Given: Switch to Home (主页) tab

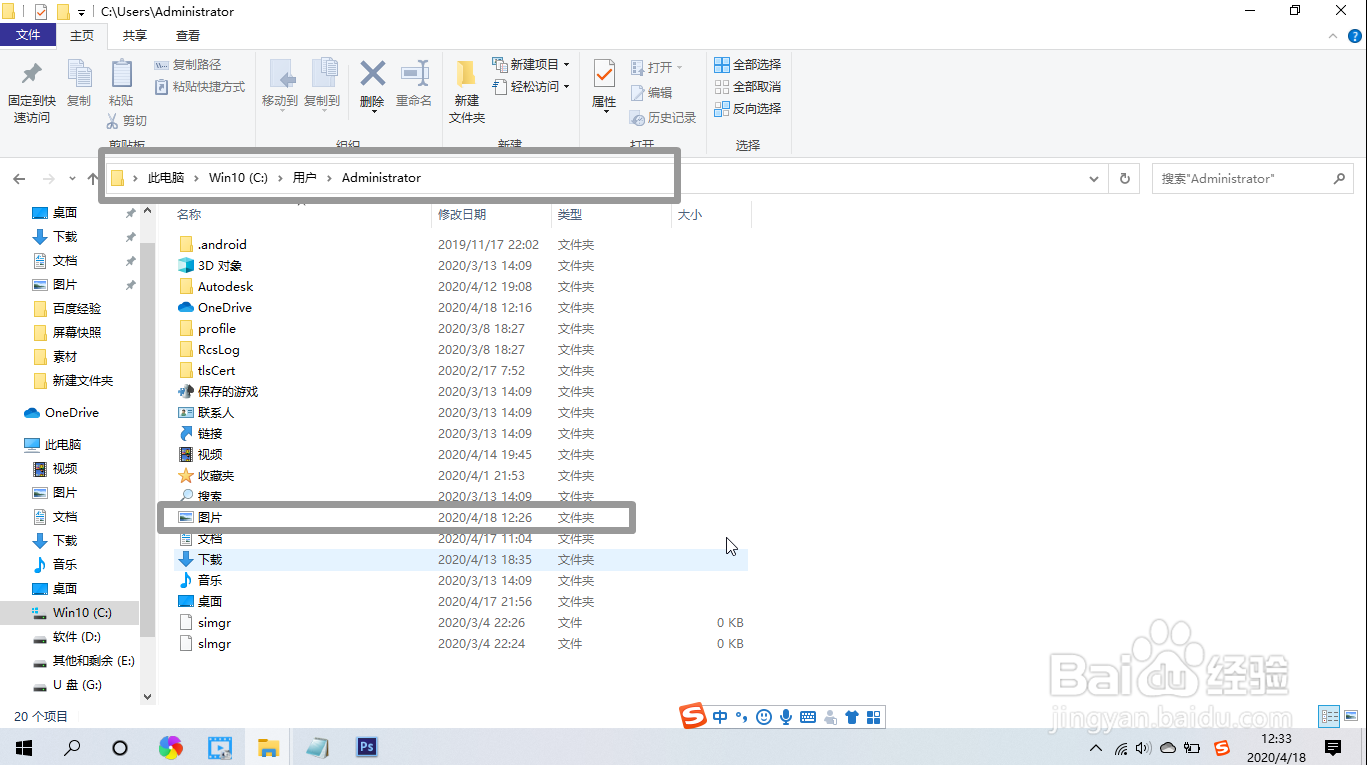Looking at the screenshot, I should point(82,35).
